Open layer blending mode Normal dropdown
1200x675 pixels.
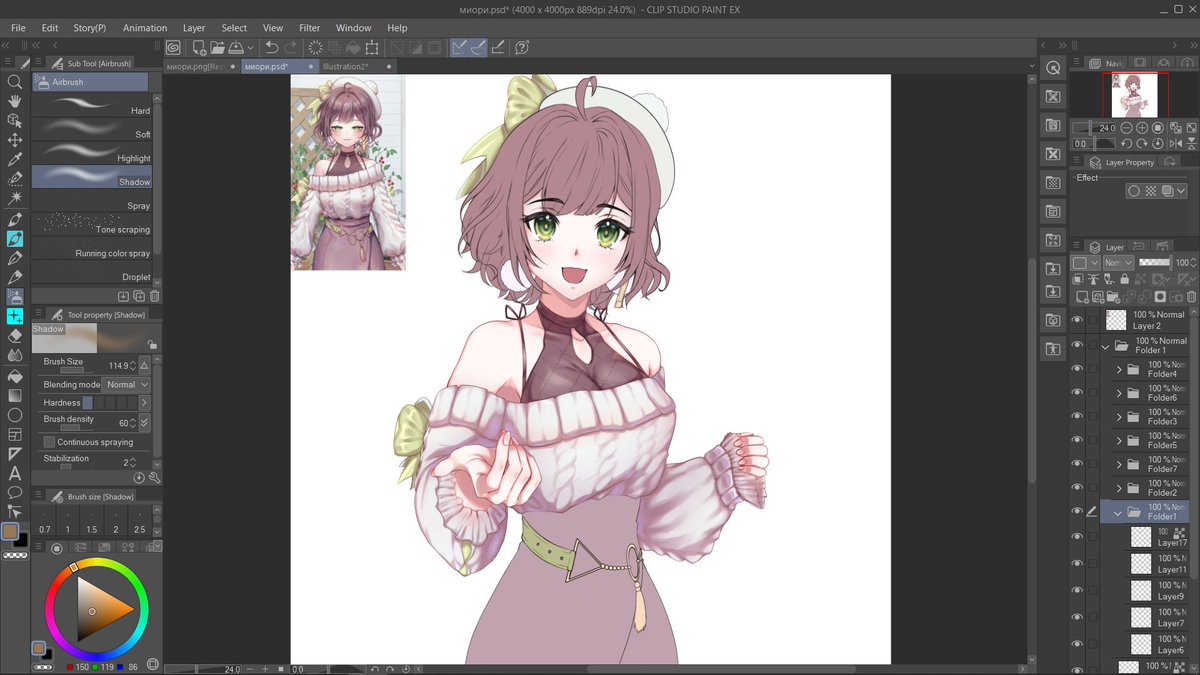pos(1118,262)
